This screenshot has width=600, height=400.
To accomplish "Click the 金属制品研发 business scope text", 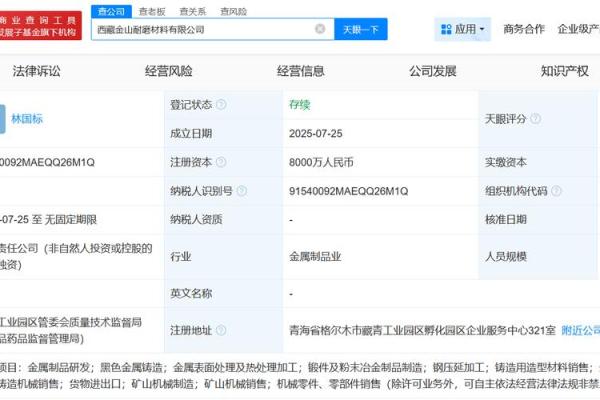I will [x=59, y=368].
